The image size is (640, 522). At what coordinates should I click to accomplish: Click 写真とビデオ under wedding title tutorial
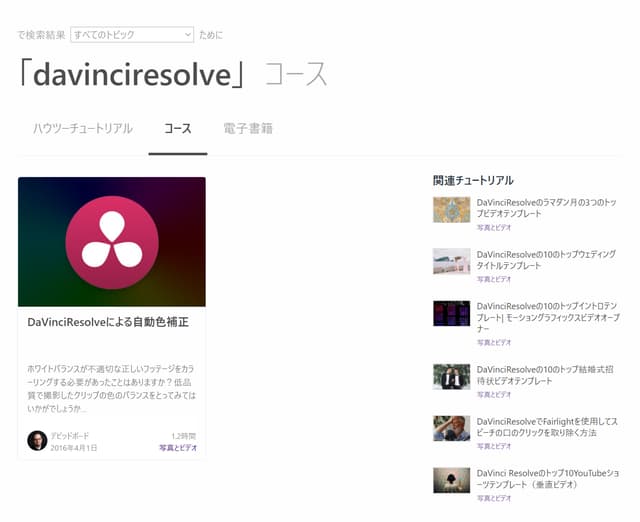click(494, 279)
